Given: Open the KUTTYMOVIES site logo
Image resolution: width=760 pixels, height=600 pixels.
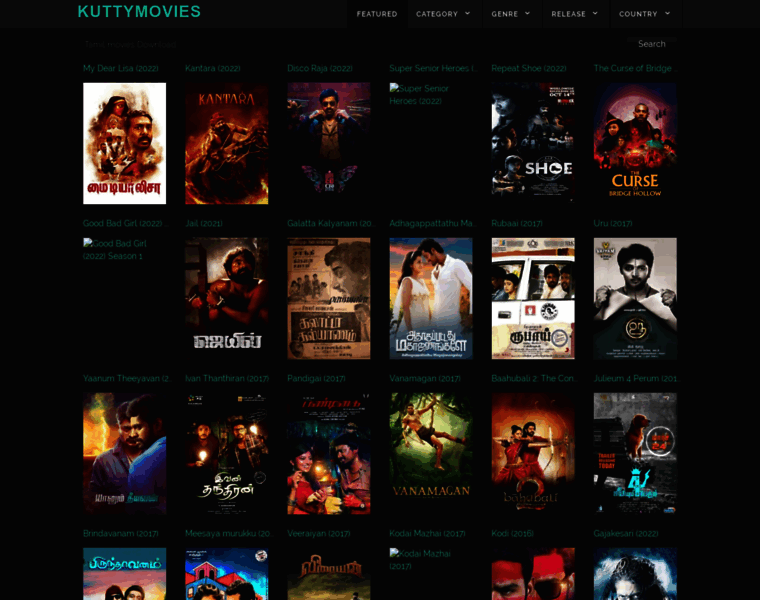Looking at the screenshot, I should [139, 12].
